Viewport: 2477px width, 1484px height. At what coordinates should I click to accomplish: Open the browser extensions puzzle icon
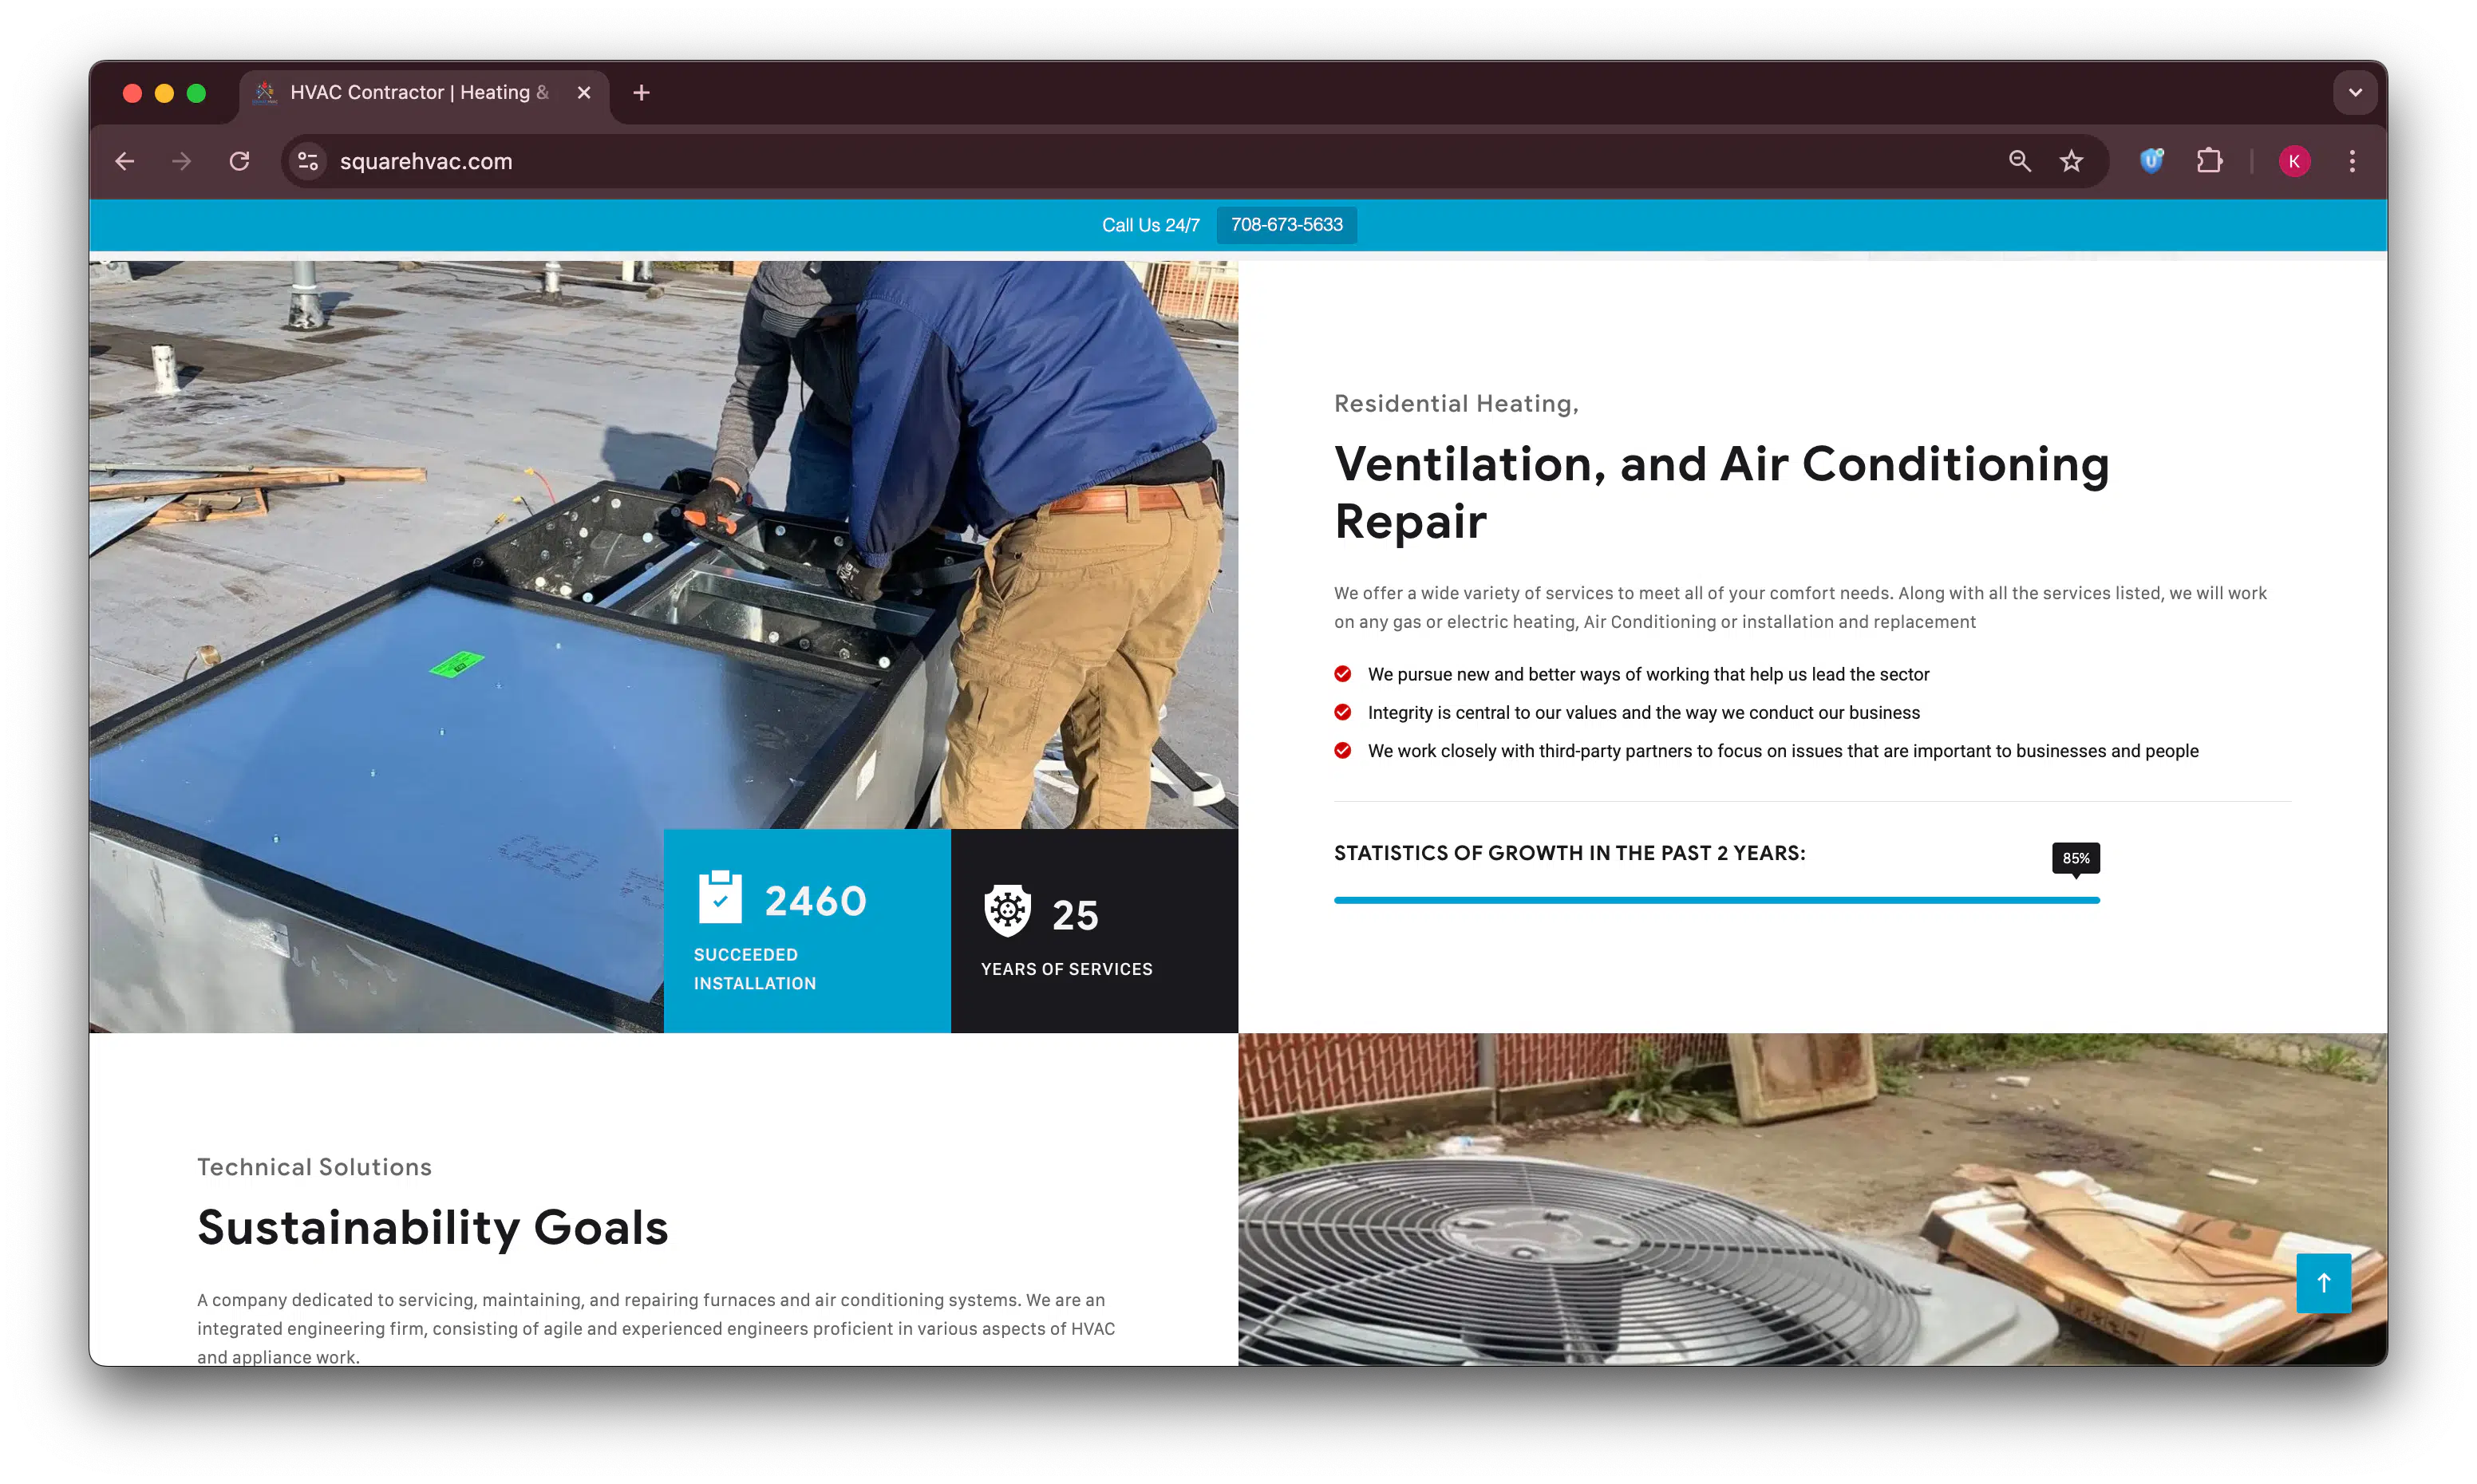point(2209,161)
